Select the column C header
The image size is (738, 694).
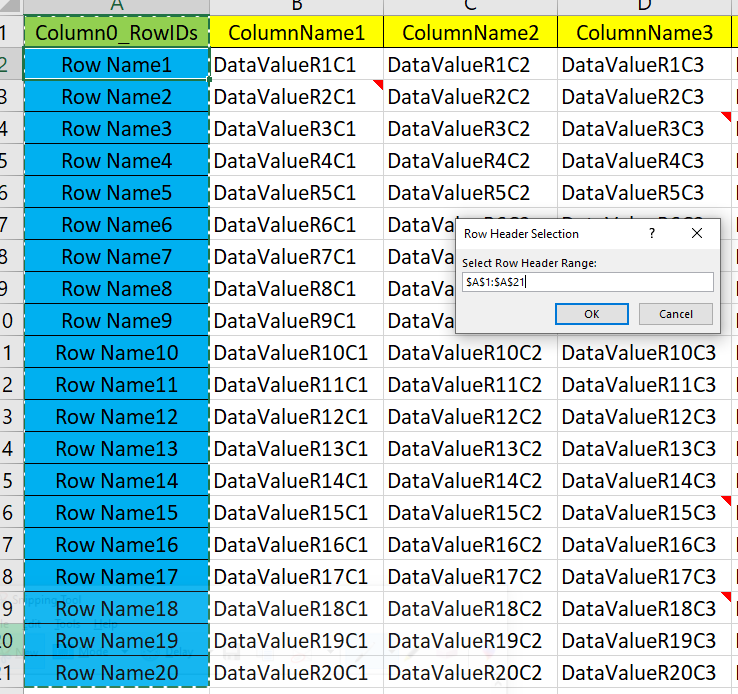[470, 6]
